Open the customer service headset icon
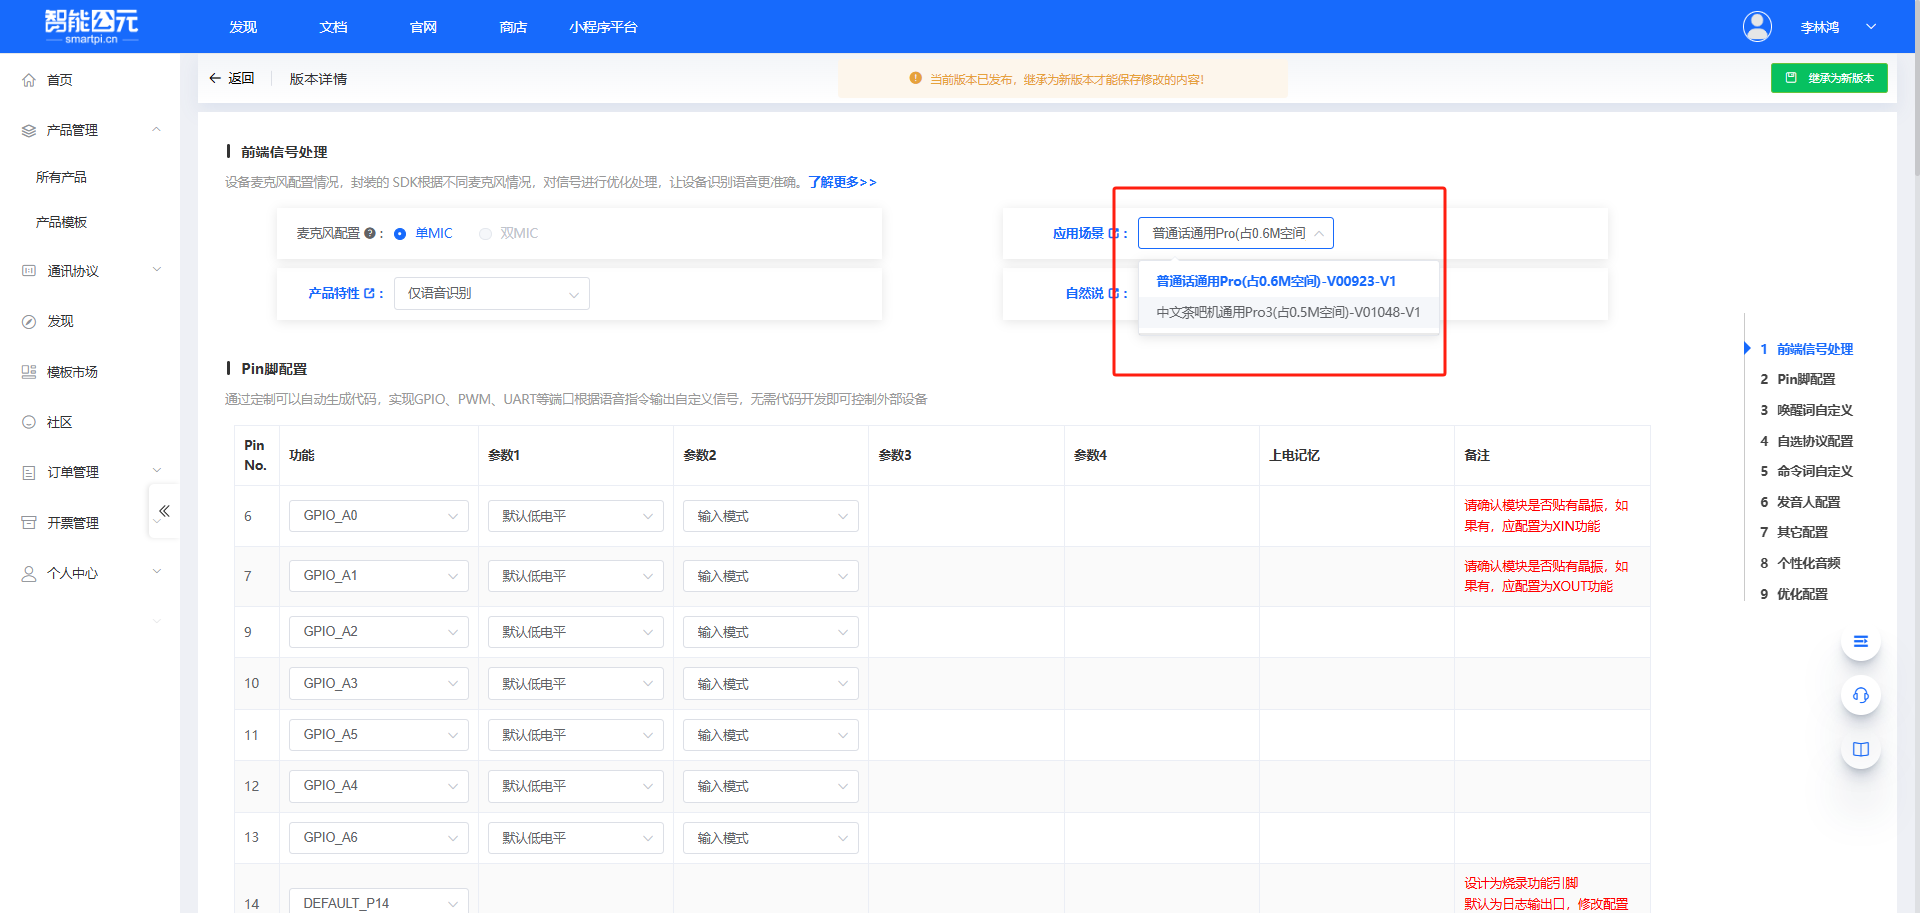Viewport: 1920px width, 913px height. point(1860,695)
